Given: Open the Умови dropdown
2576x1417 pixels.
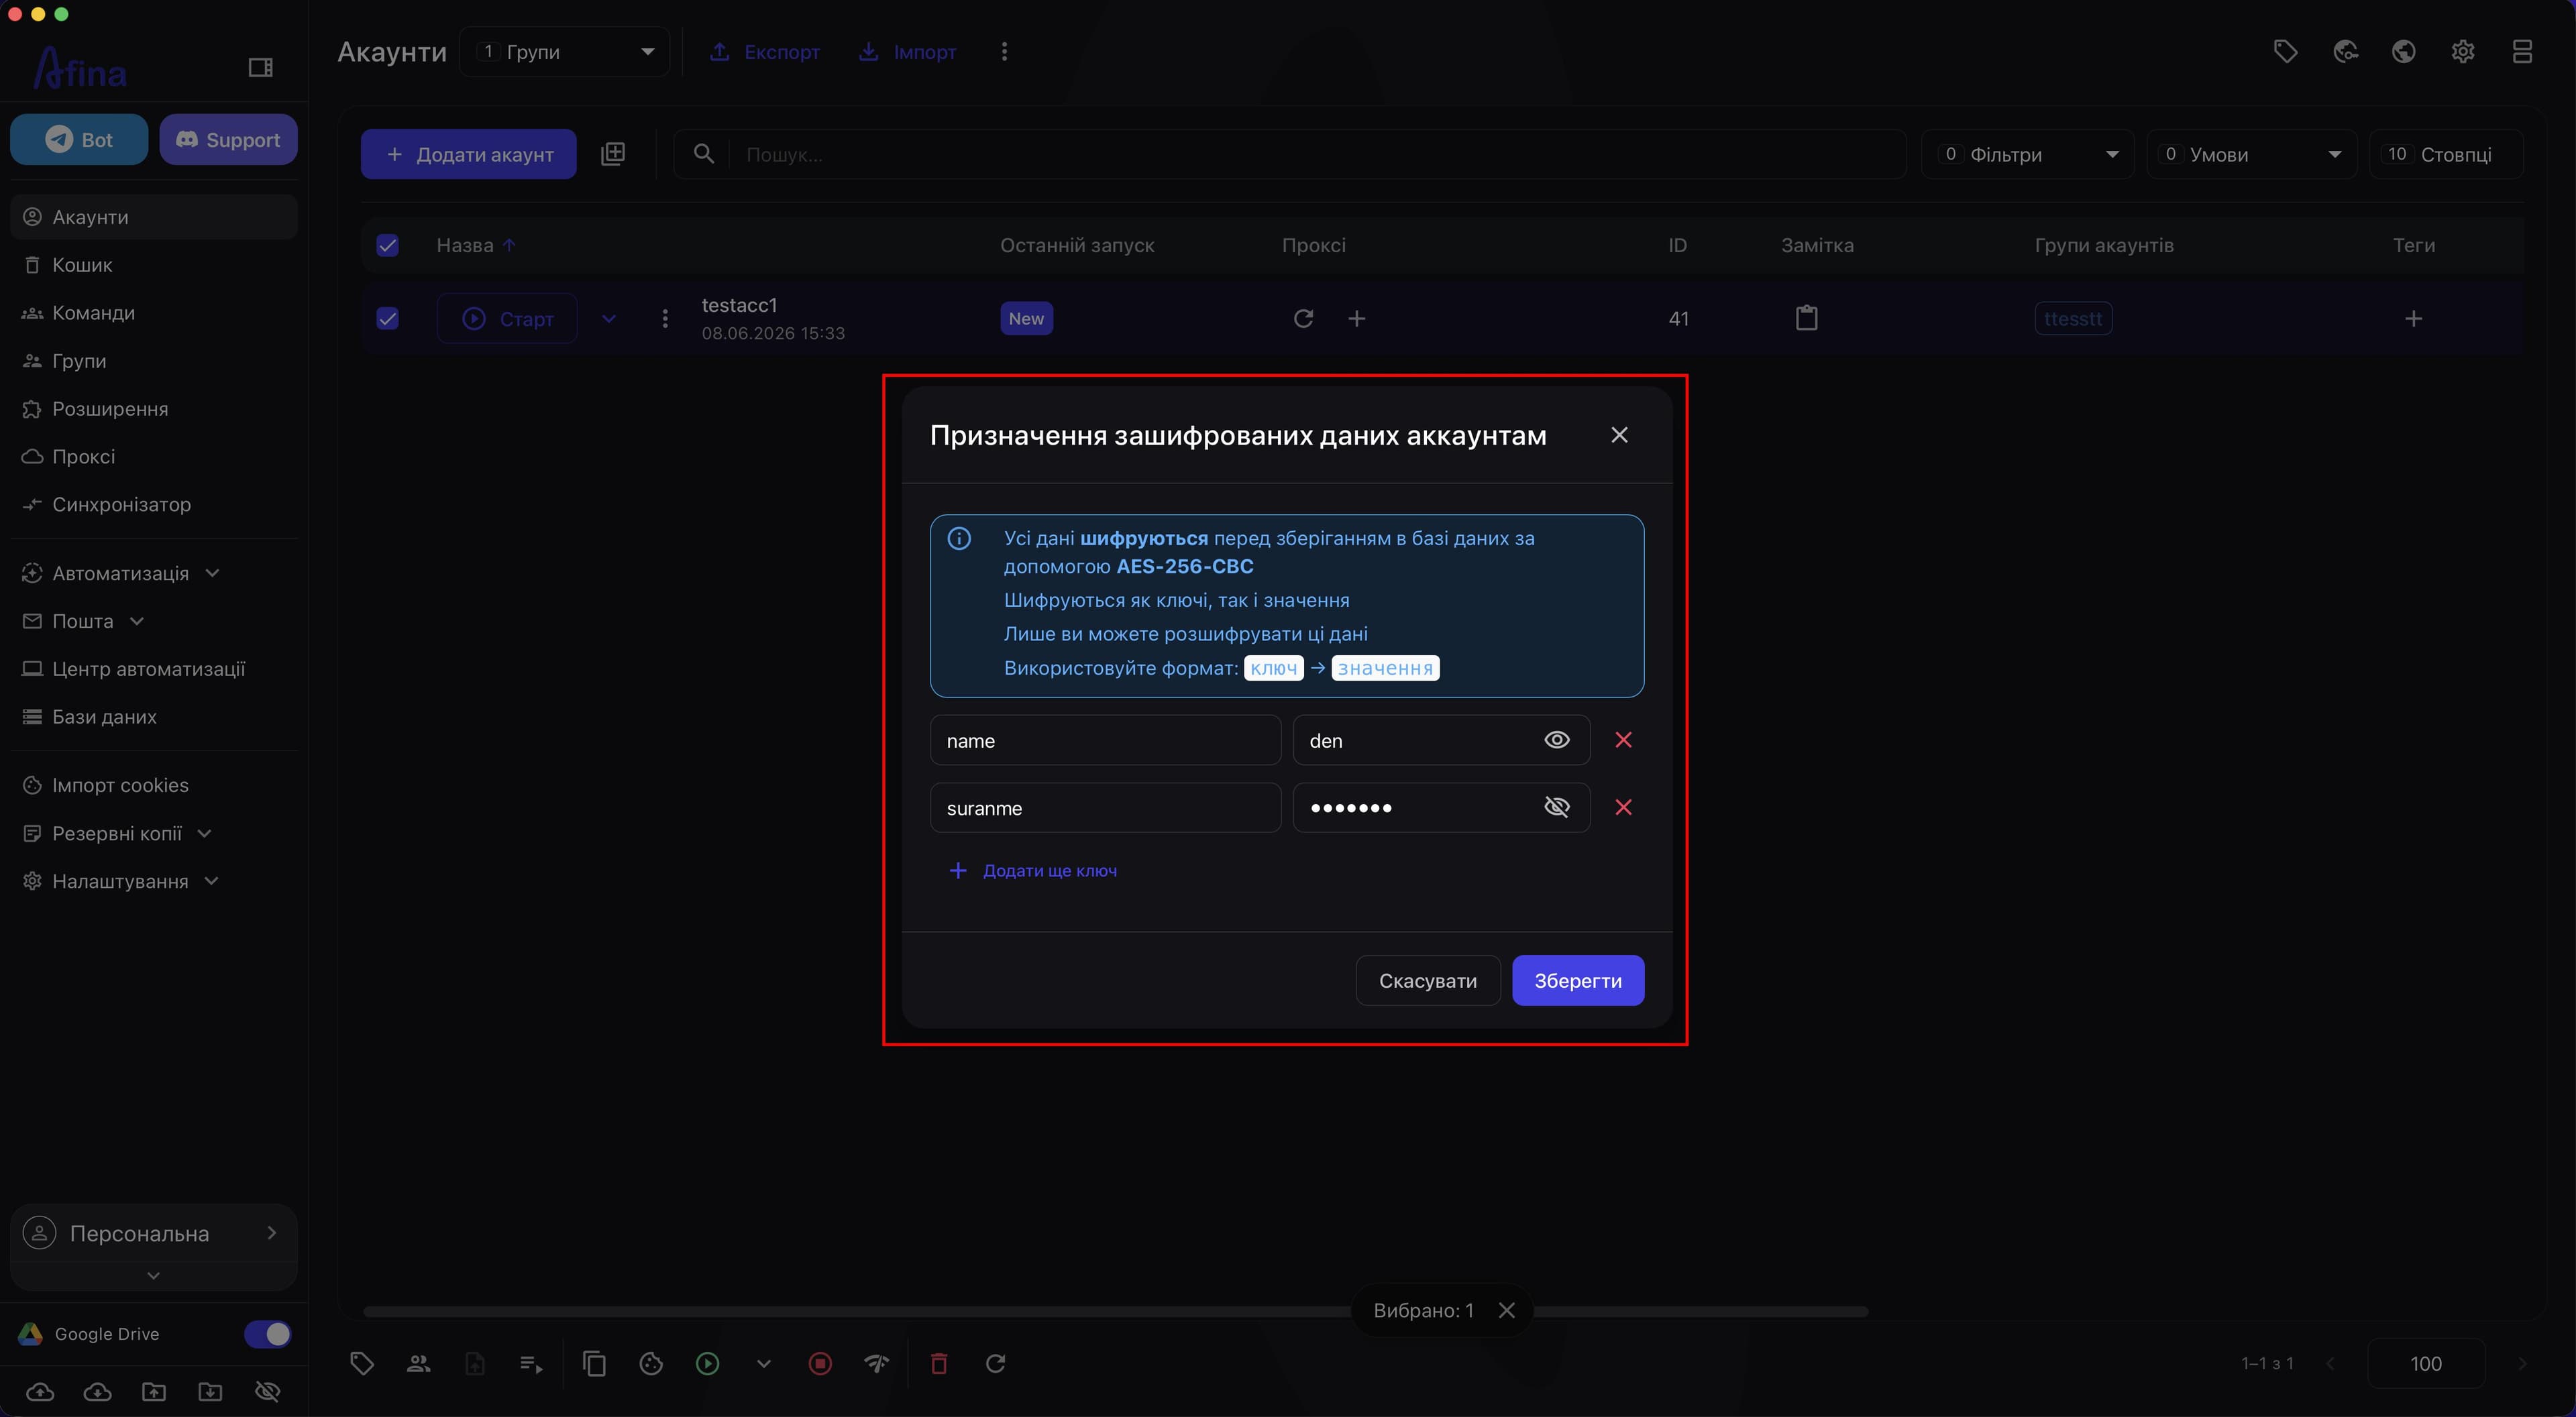Looking at the screenshot, I should click(x=2251, y=154).
